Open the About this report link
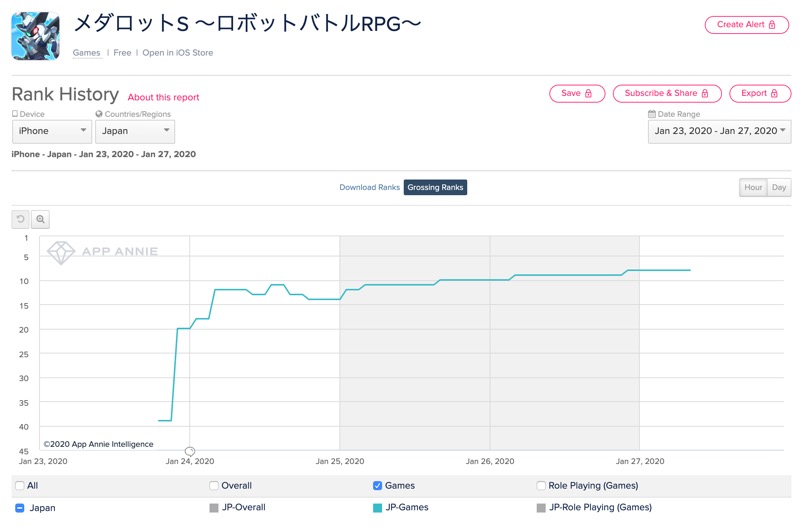The height and width of the screenshot is (530, 800). click(163, 97)
